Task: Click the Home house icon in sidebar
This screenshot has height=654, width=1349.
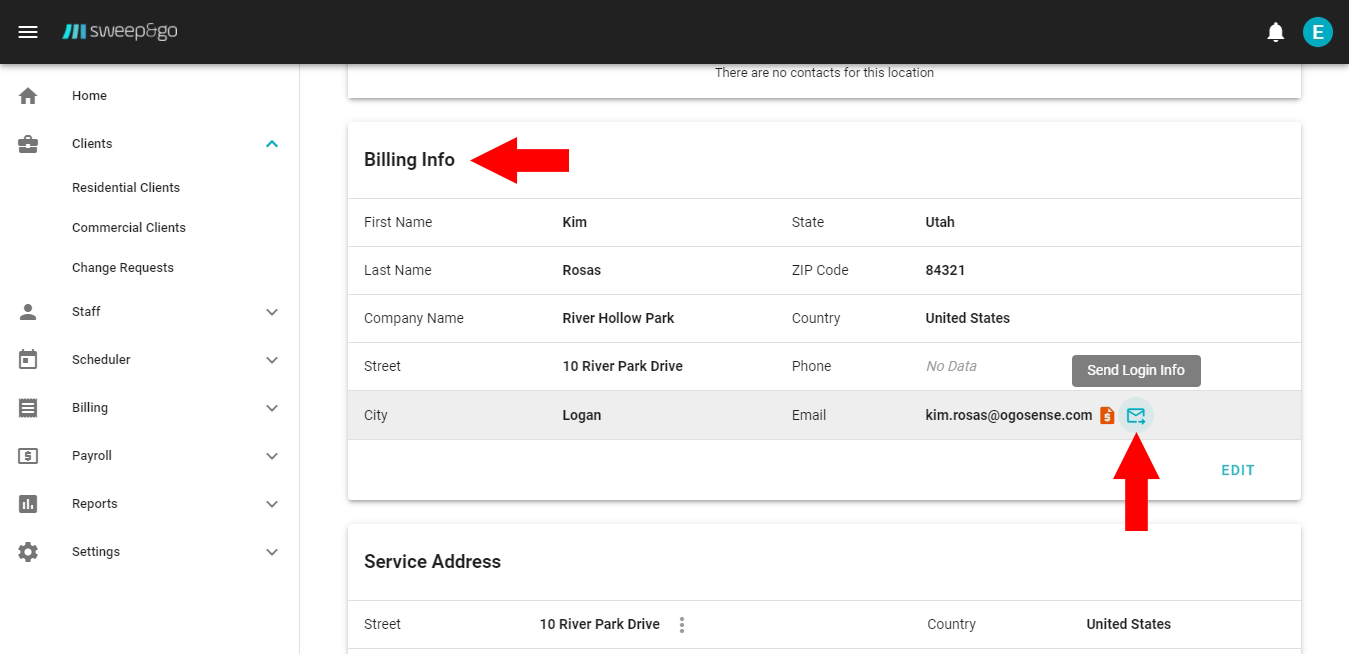Action: click(x=28, y=96)
